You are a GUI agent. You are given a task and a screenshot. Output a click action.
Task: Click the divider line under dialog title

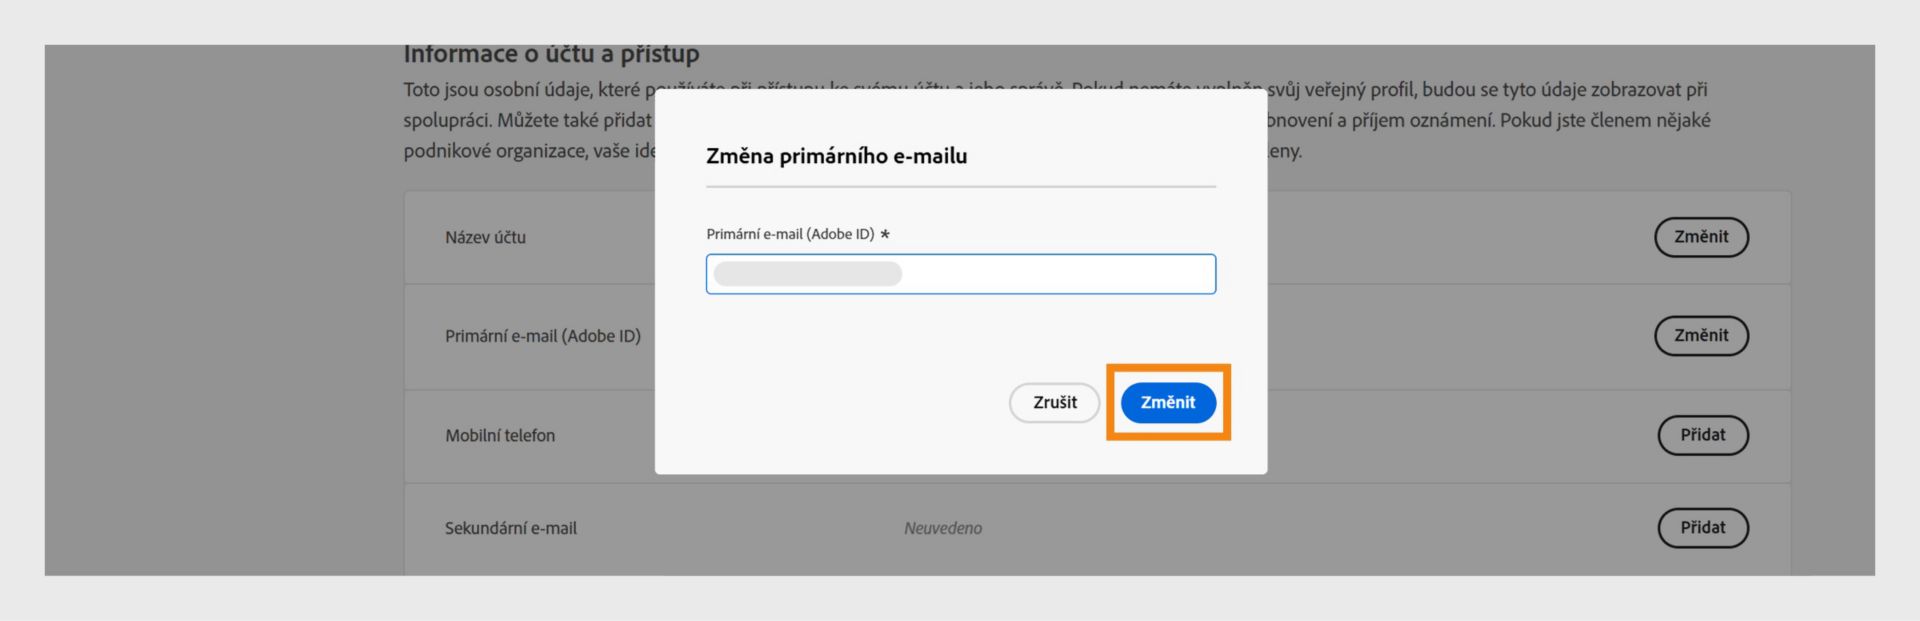pos(960,187)
